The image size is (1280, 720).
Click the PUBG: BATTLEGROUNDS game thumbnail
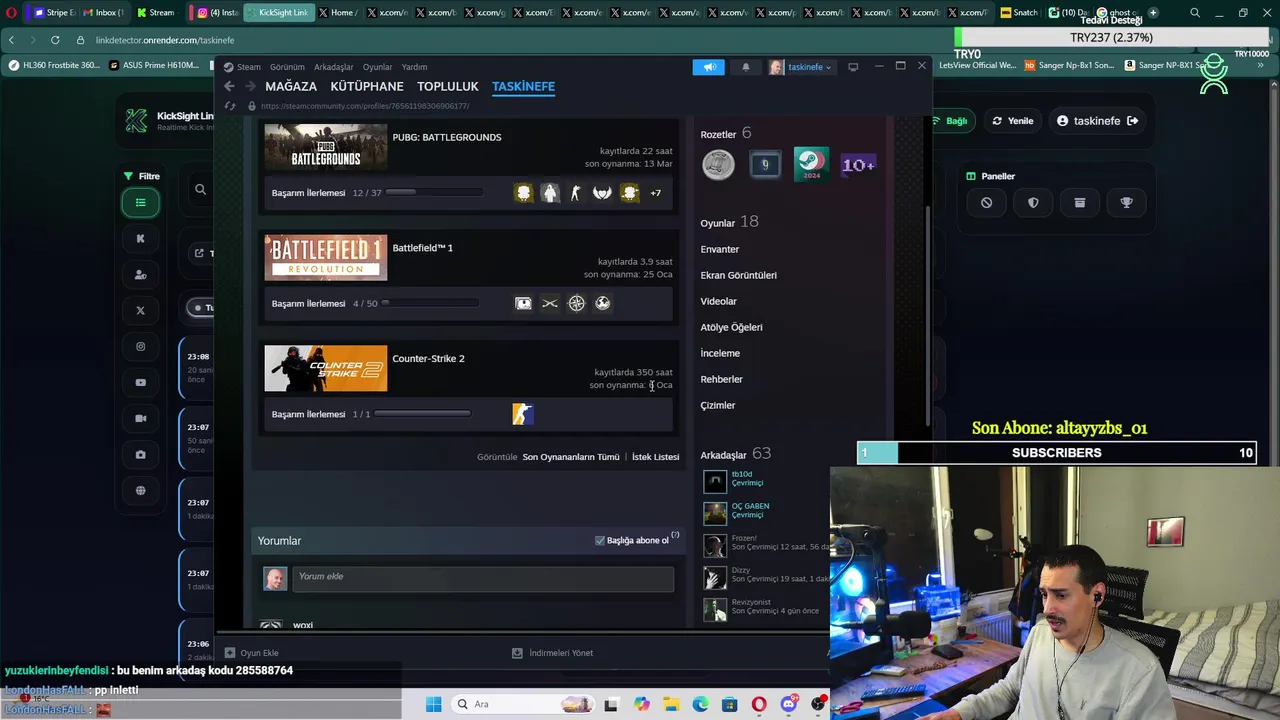coord(325,147)
